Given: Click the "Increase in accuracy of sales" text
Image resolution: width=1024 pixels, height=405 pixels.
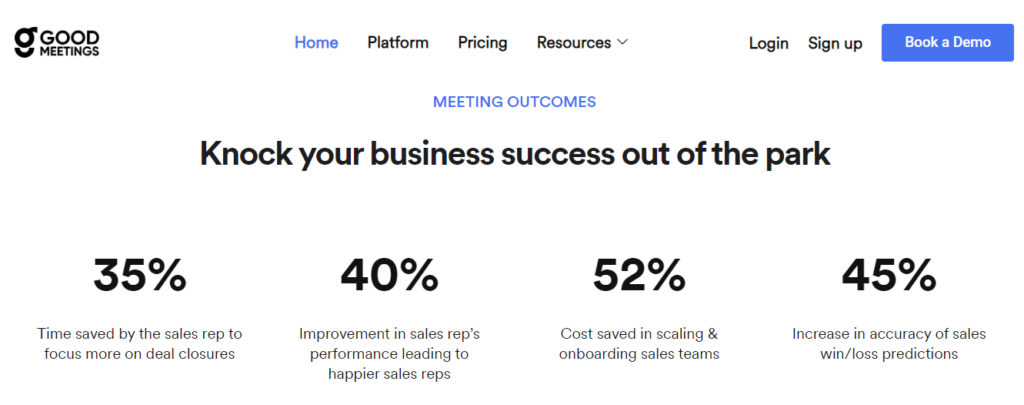Looking at the screenshot, I should click(889, 343).
